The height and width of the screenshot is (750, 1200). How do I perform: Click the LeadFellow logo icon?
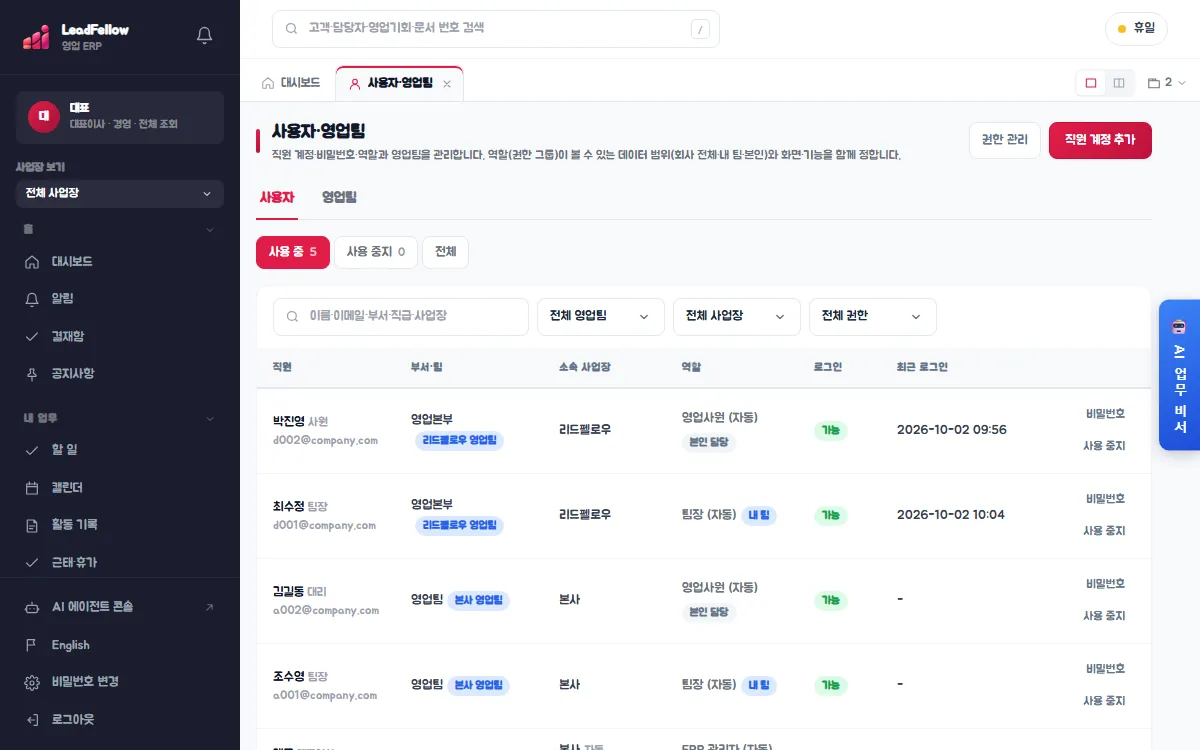37,36
